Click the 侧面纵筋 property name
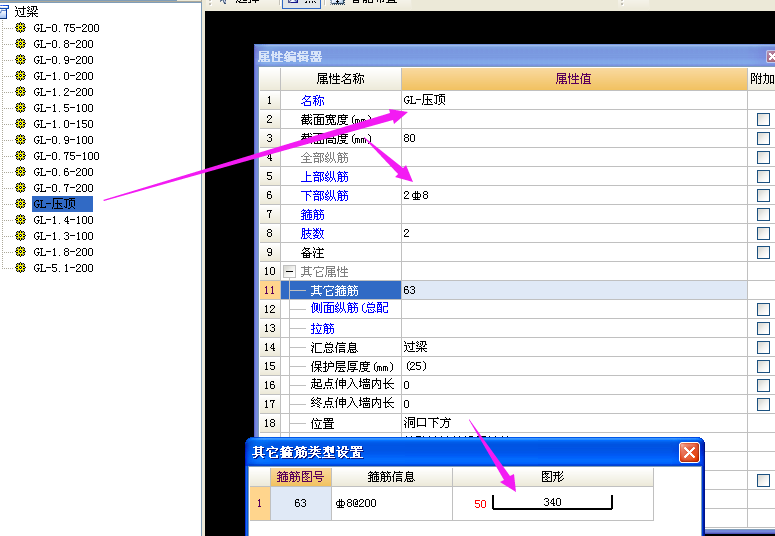 coord(349,308)
